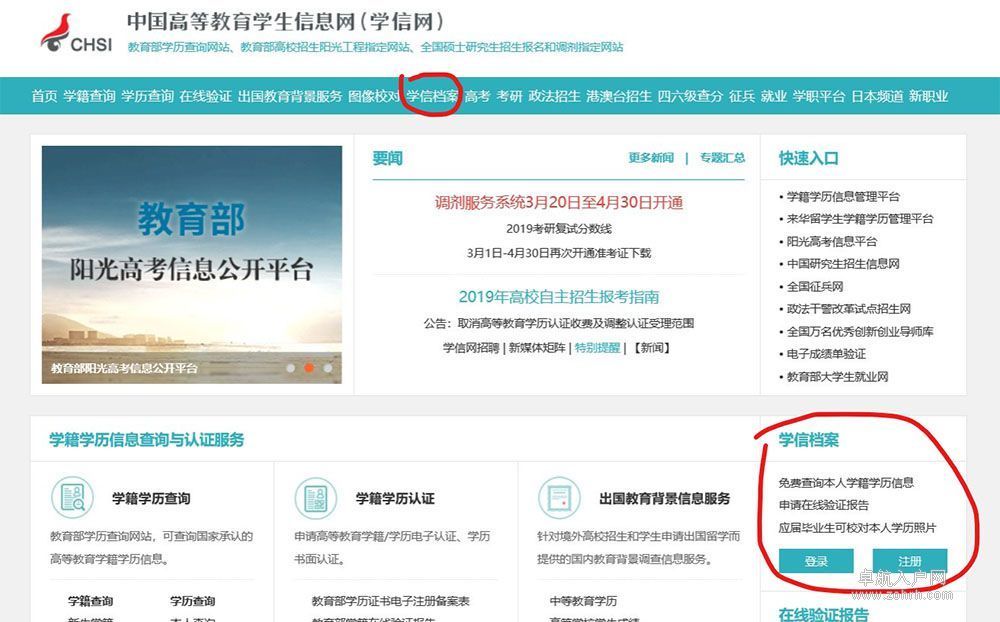
Task: Open 图像校对 in navigation bar
Action: tap(374, 96)
